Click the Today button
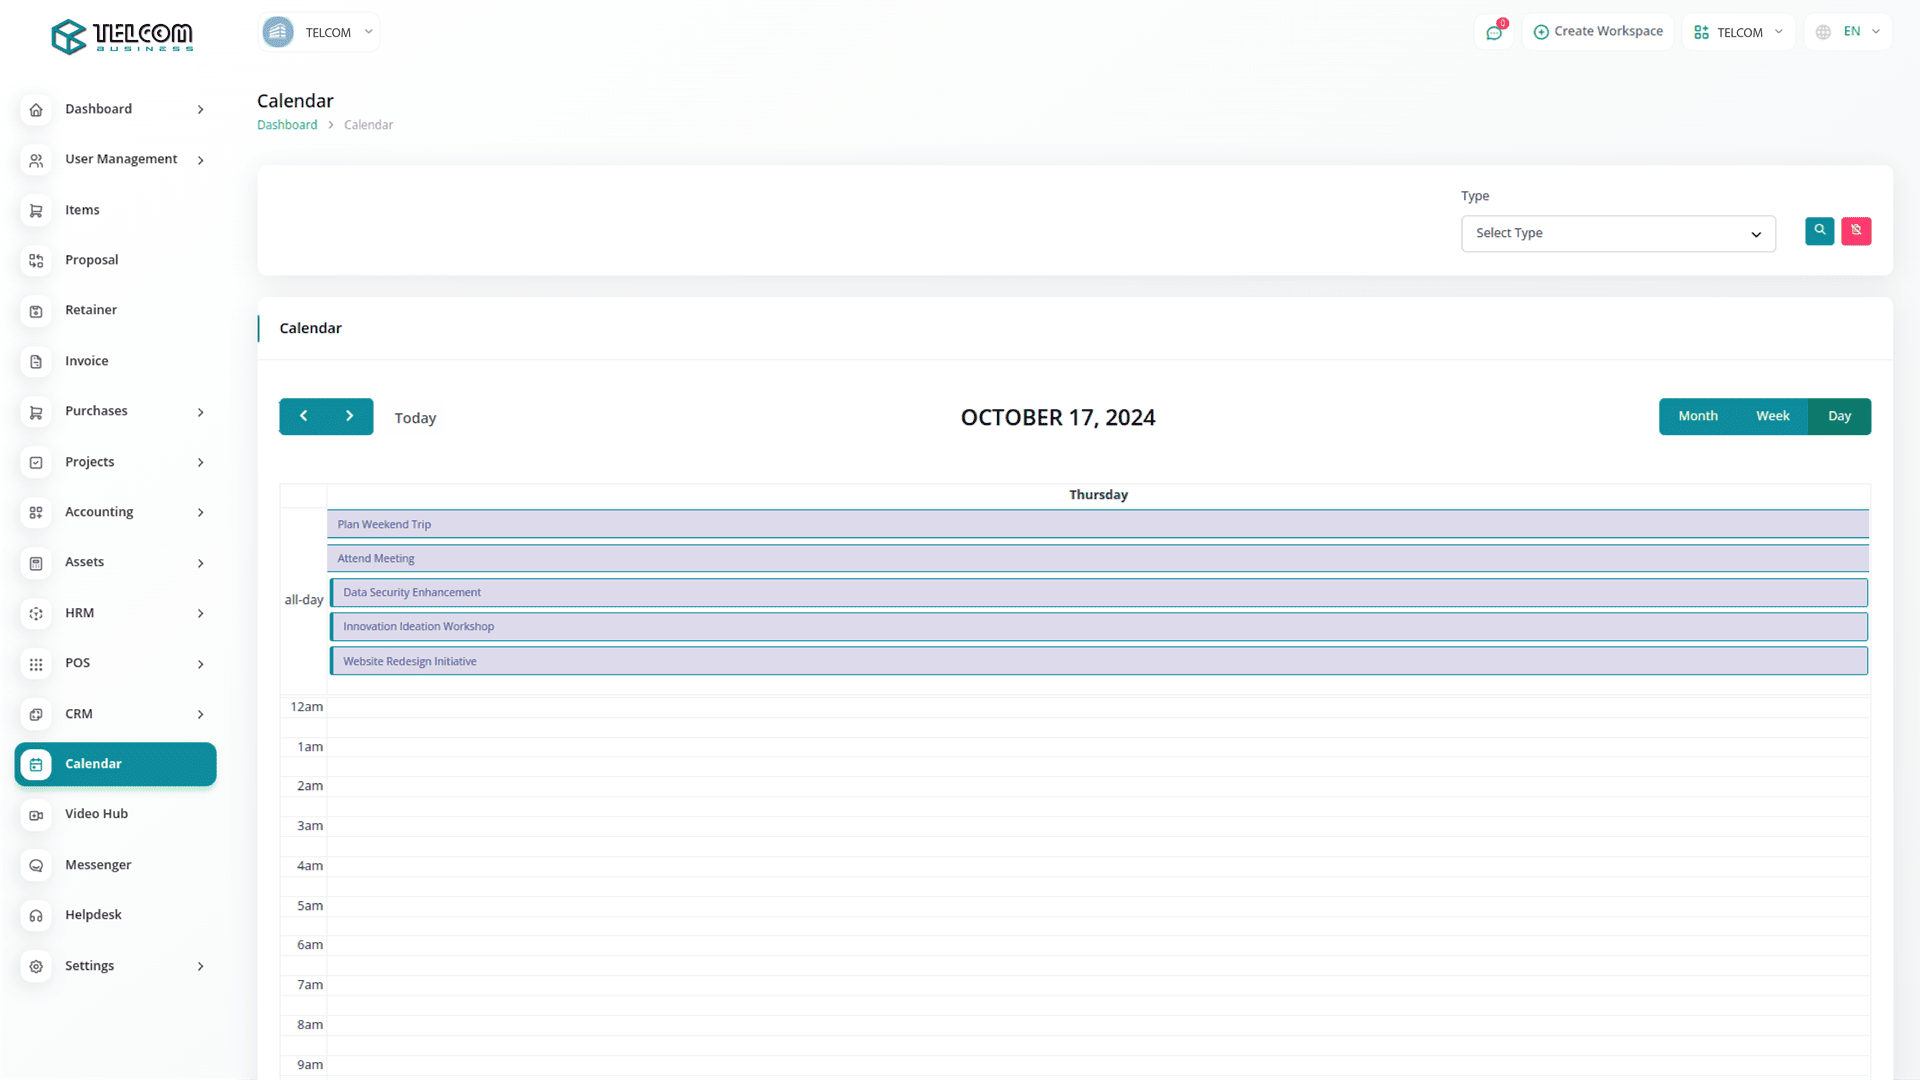This screenshot has width=1920, height=1080. tap(415, 418)
